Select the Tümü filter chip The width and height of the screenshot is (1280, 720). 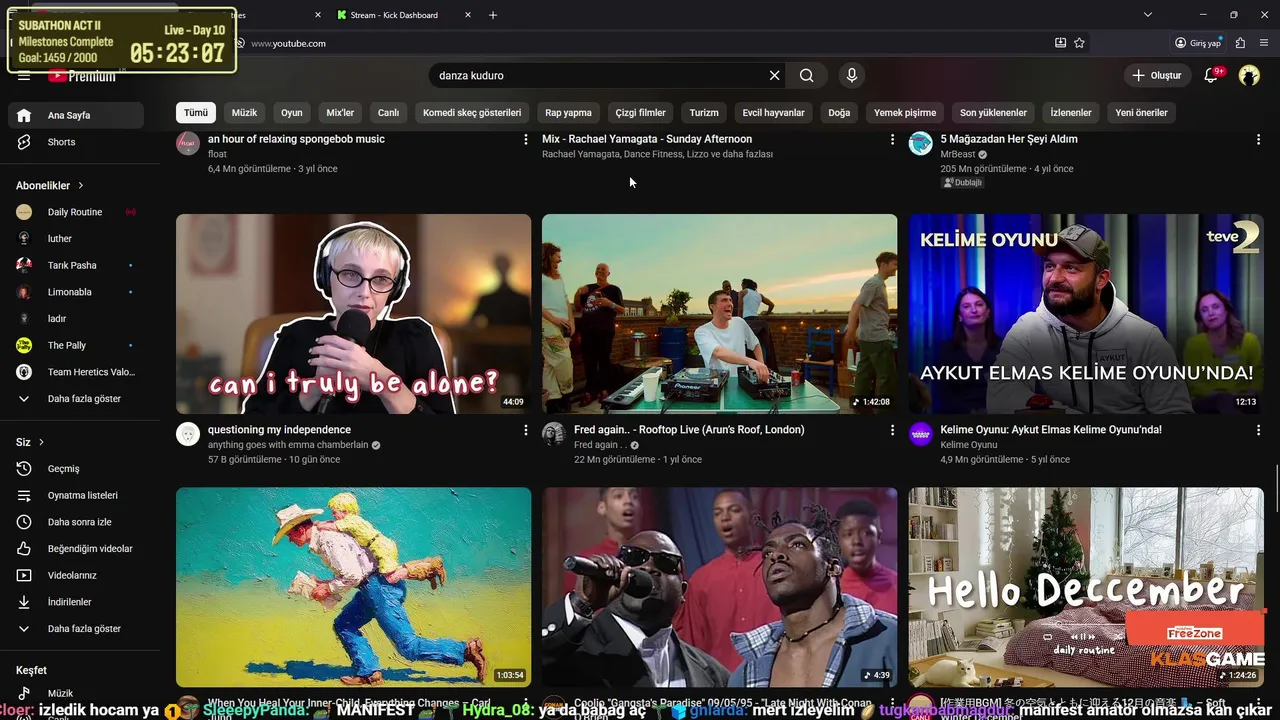tap(196, 113)
